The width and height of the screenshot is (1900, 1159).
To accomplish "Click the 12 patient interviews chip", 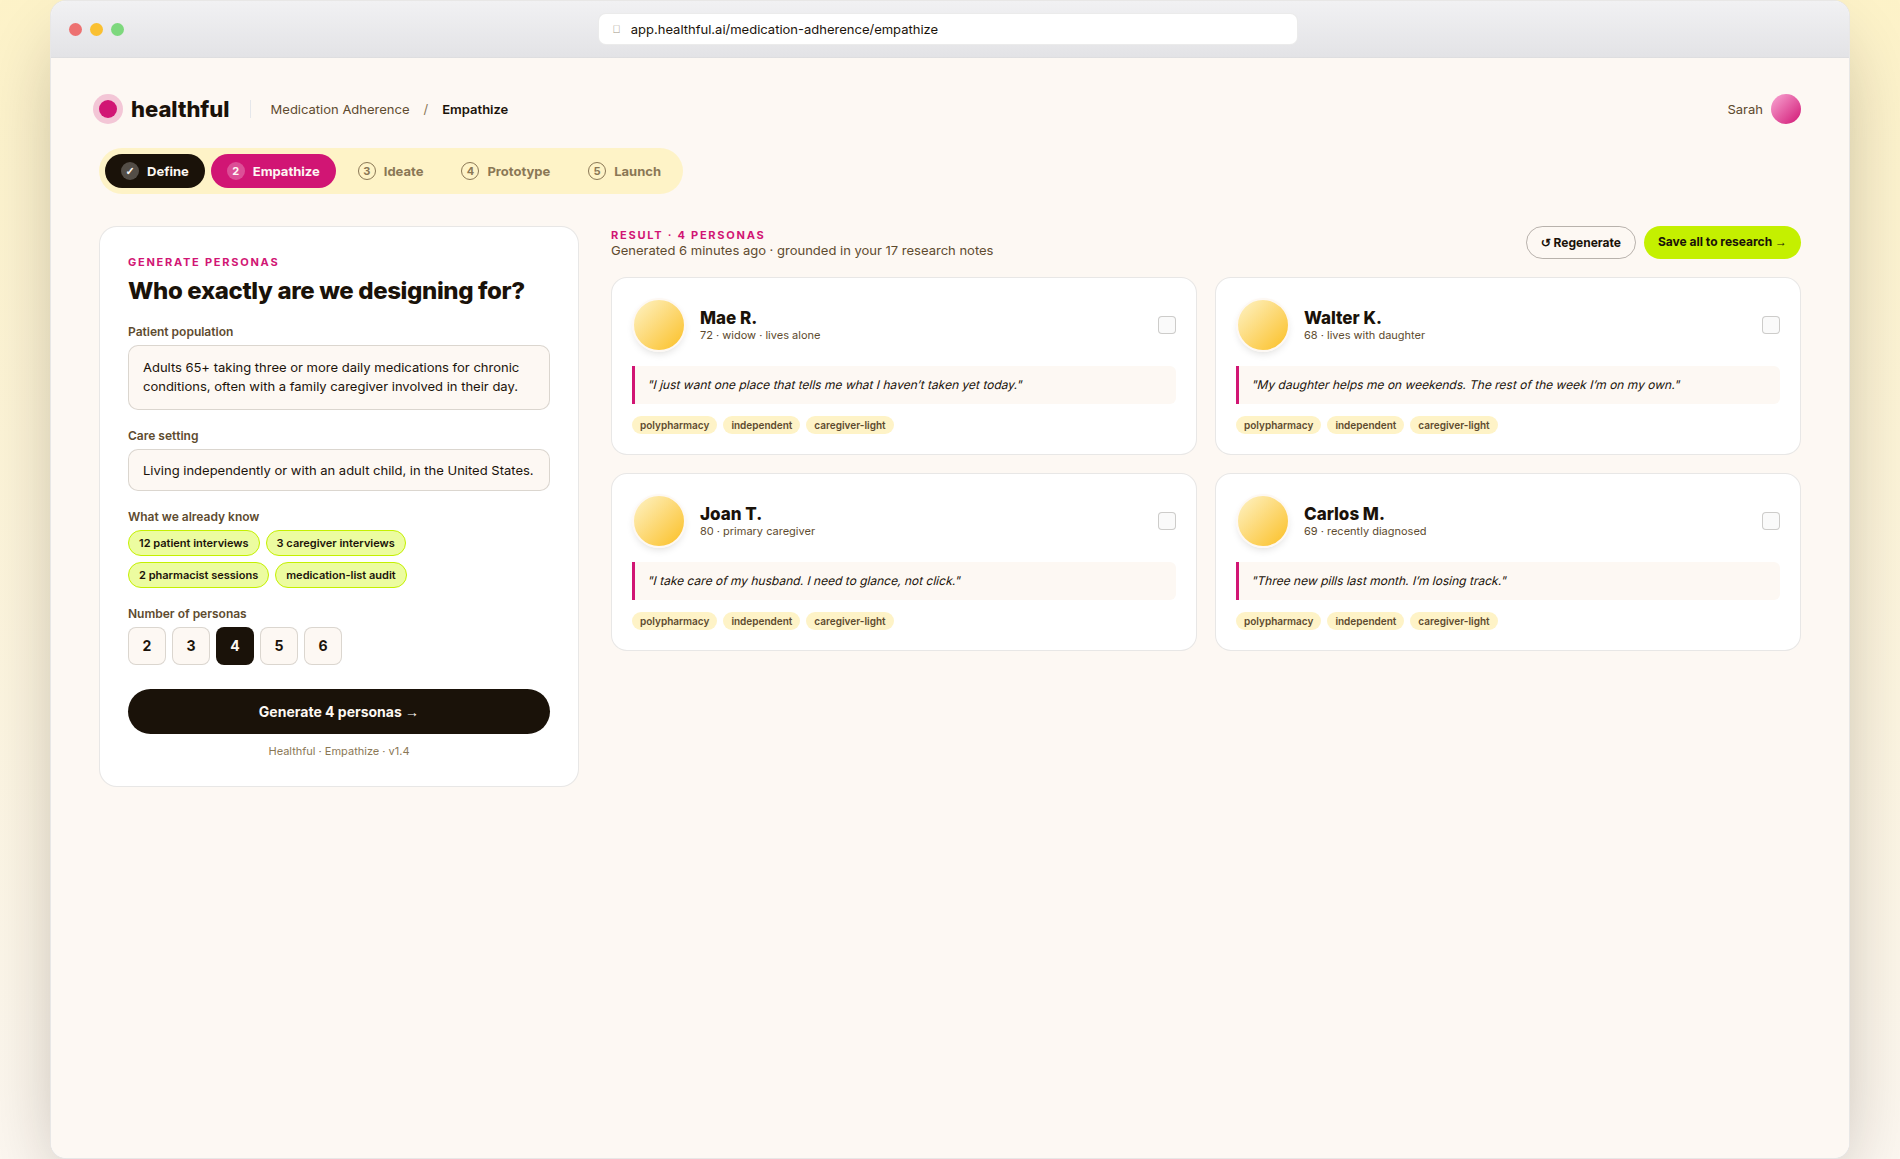I will (x=194, y=543).
